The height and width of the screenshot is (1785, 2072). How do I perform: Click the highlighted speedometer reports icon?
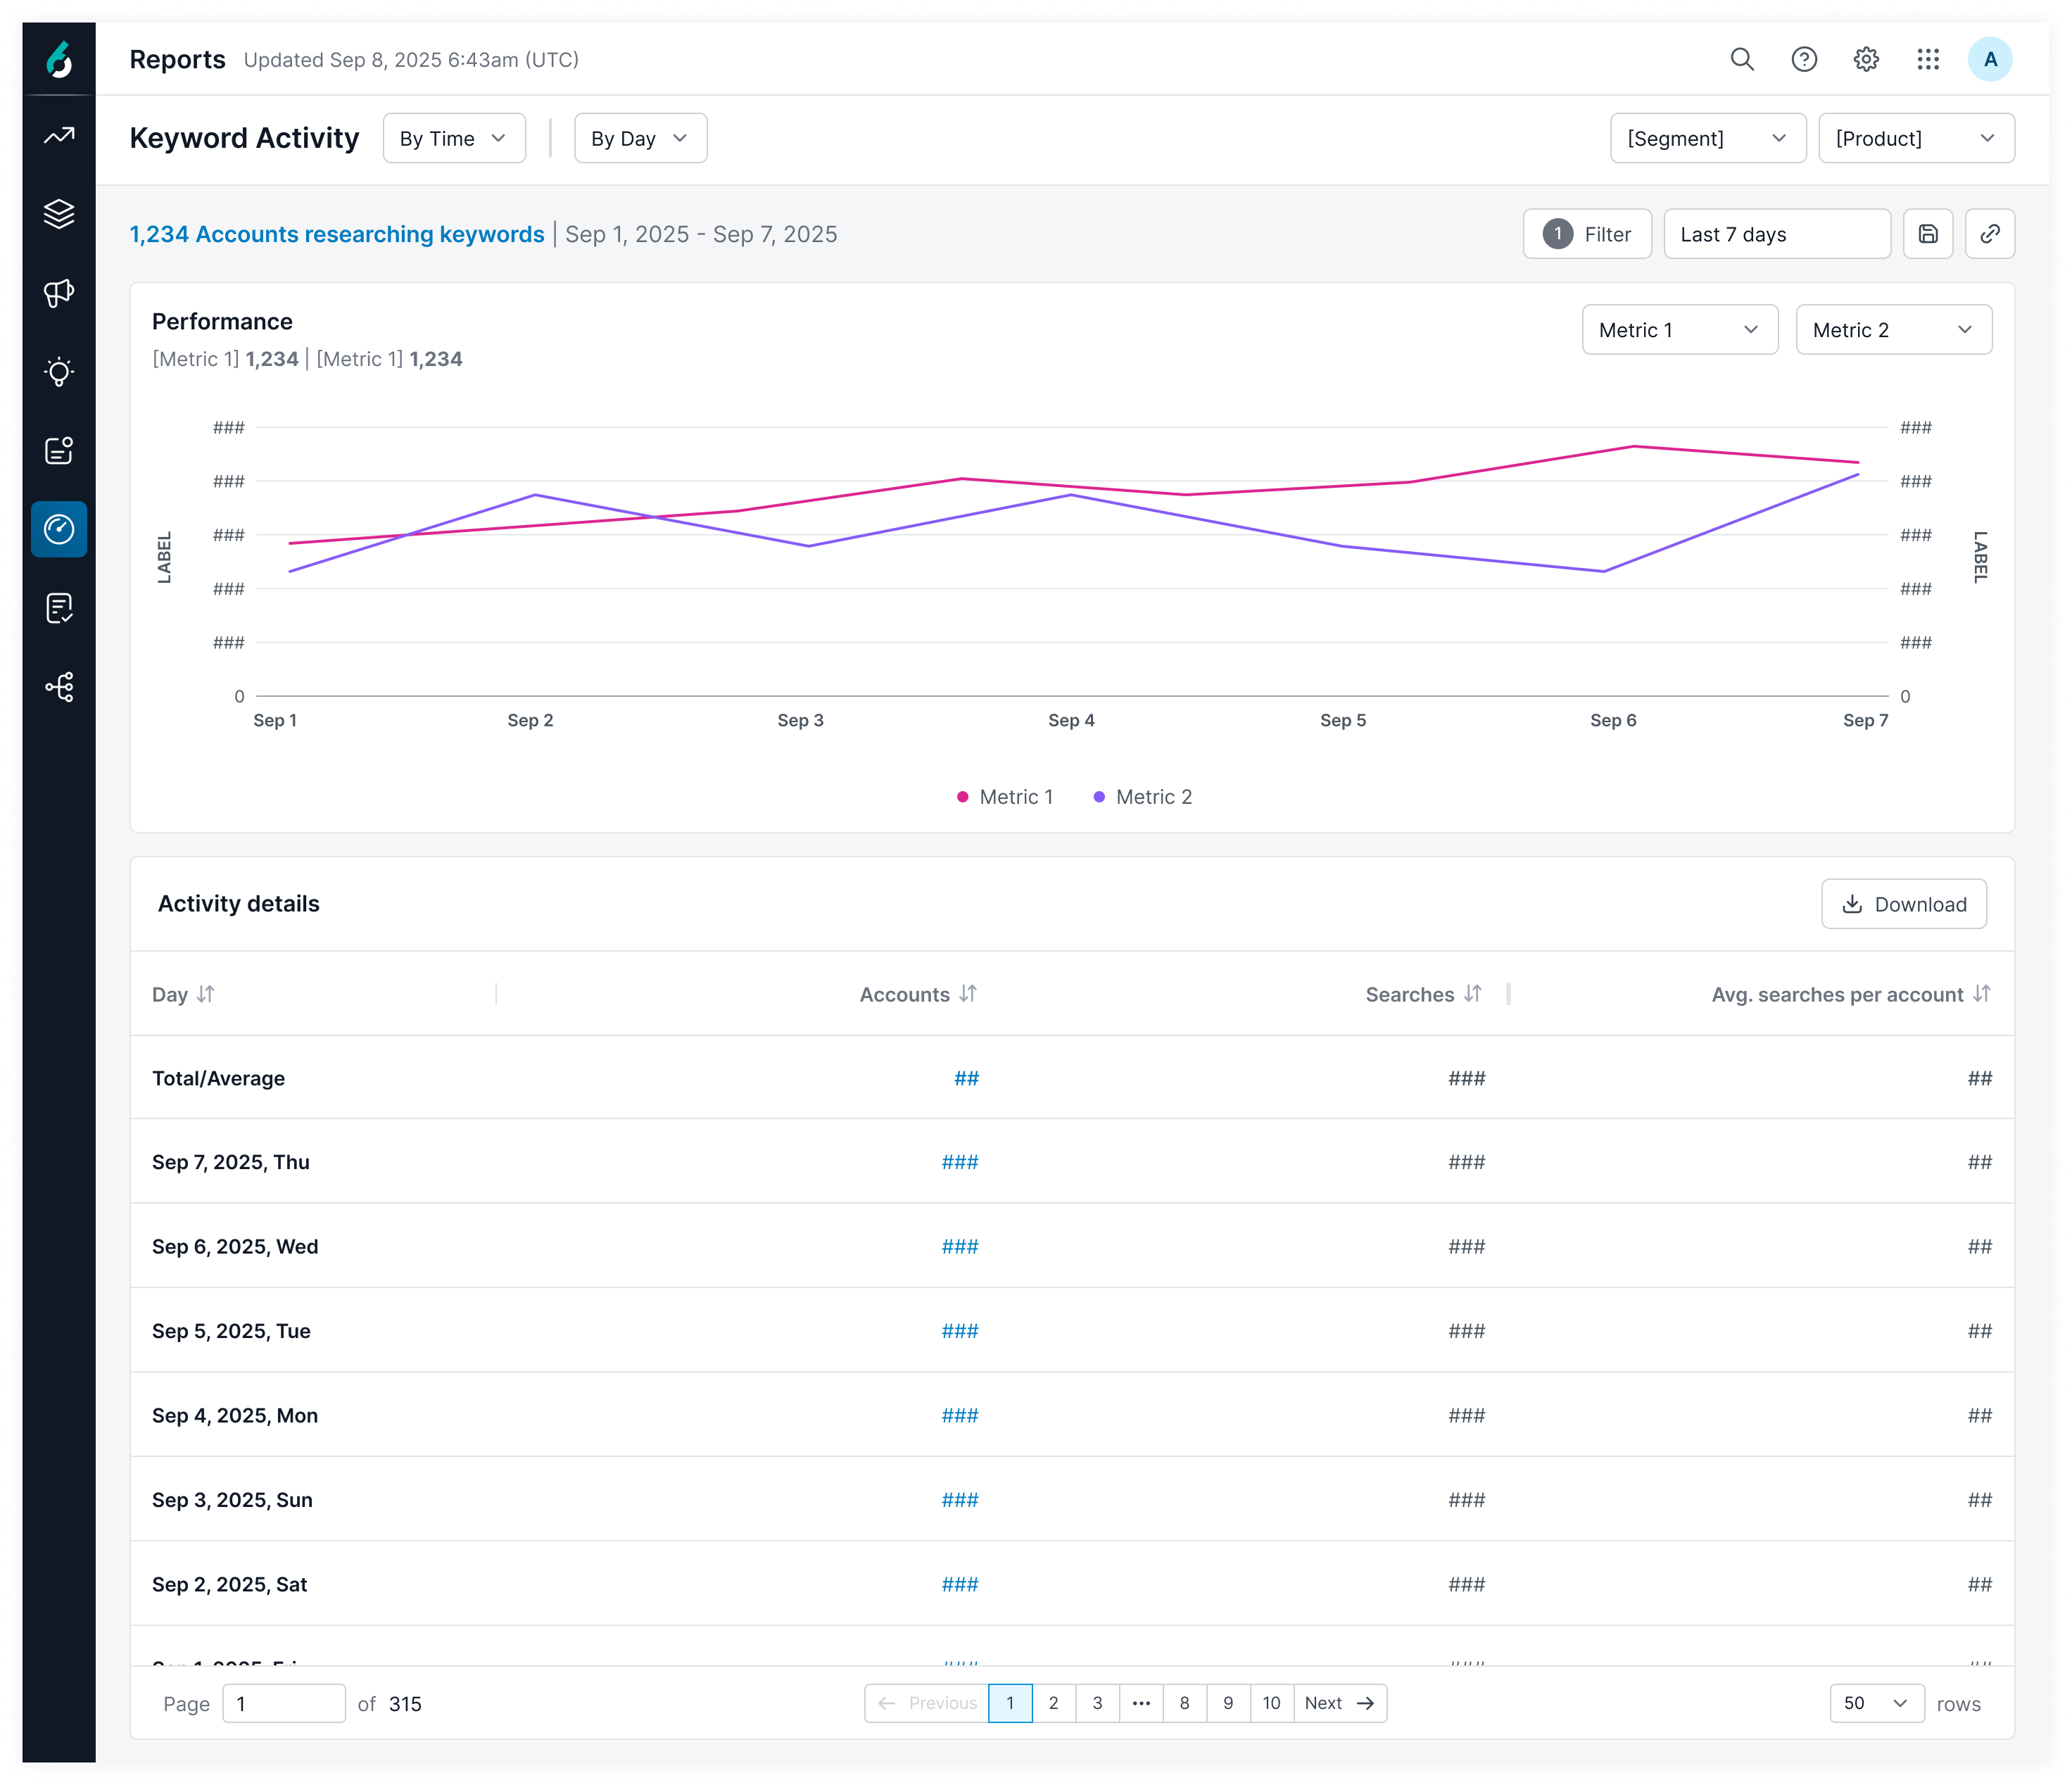[60, 529]
